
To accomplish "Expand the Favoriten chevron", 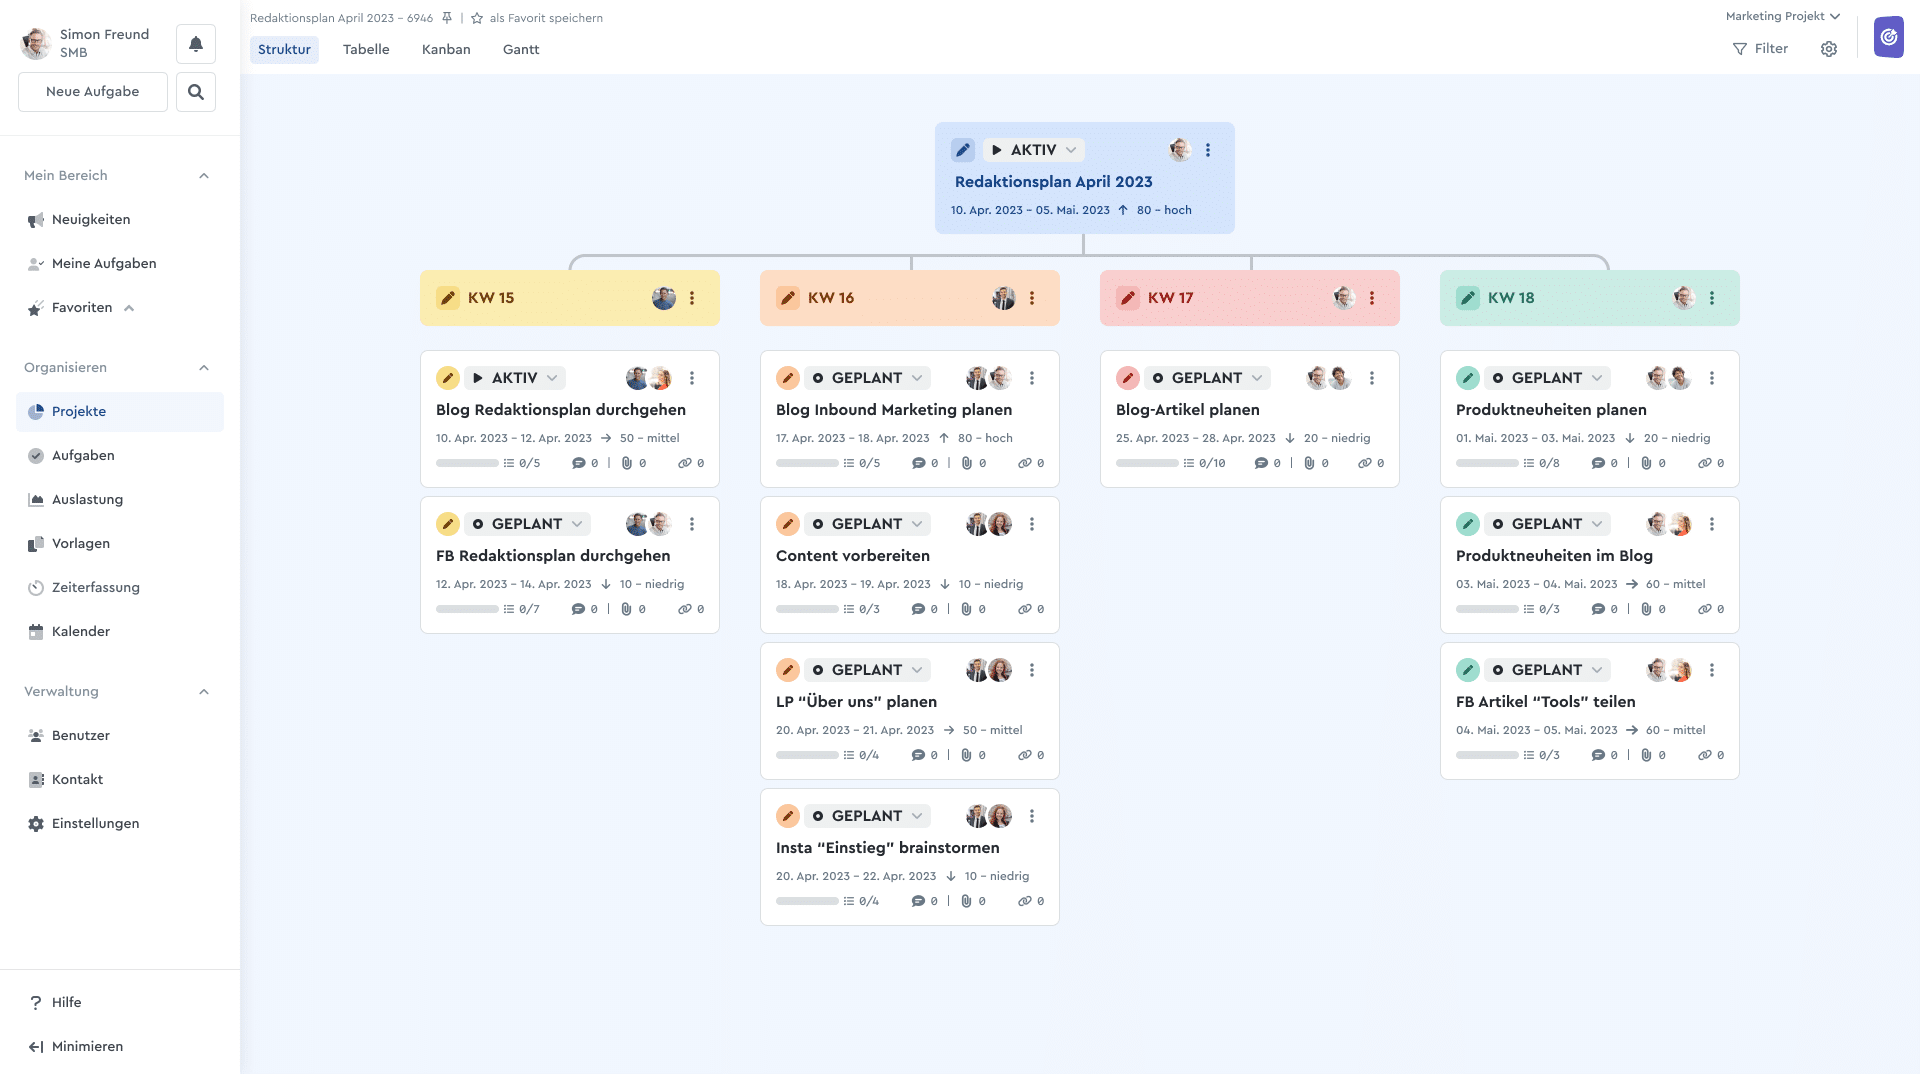I will pyautogui.click(x=129, y=308).
